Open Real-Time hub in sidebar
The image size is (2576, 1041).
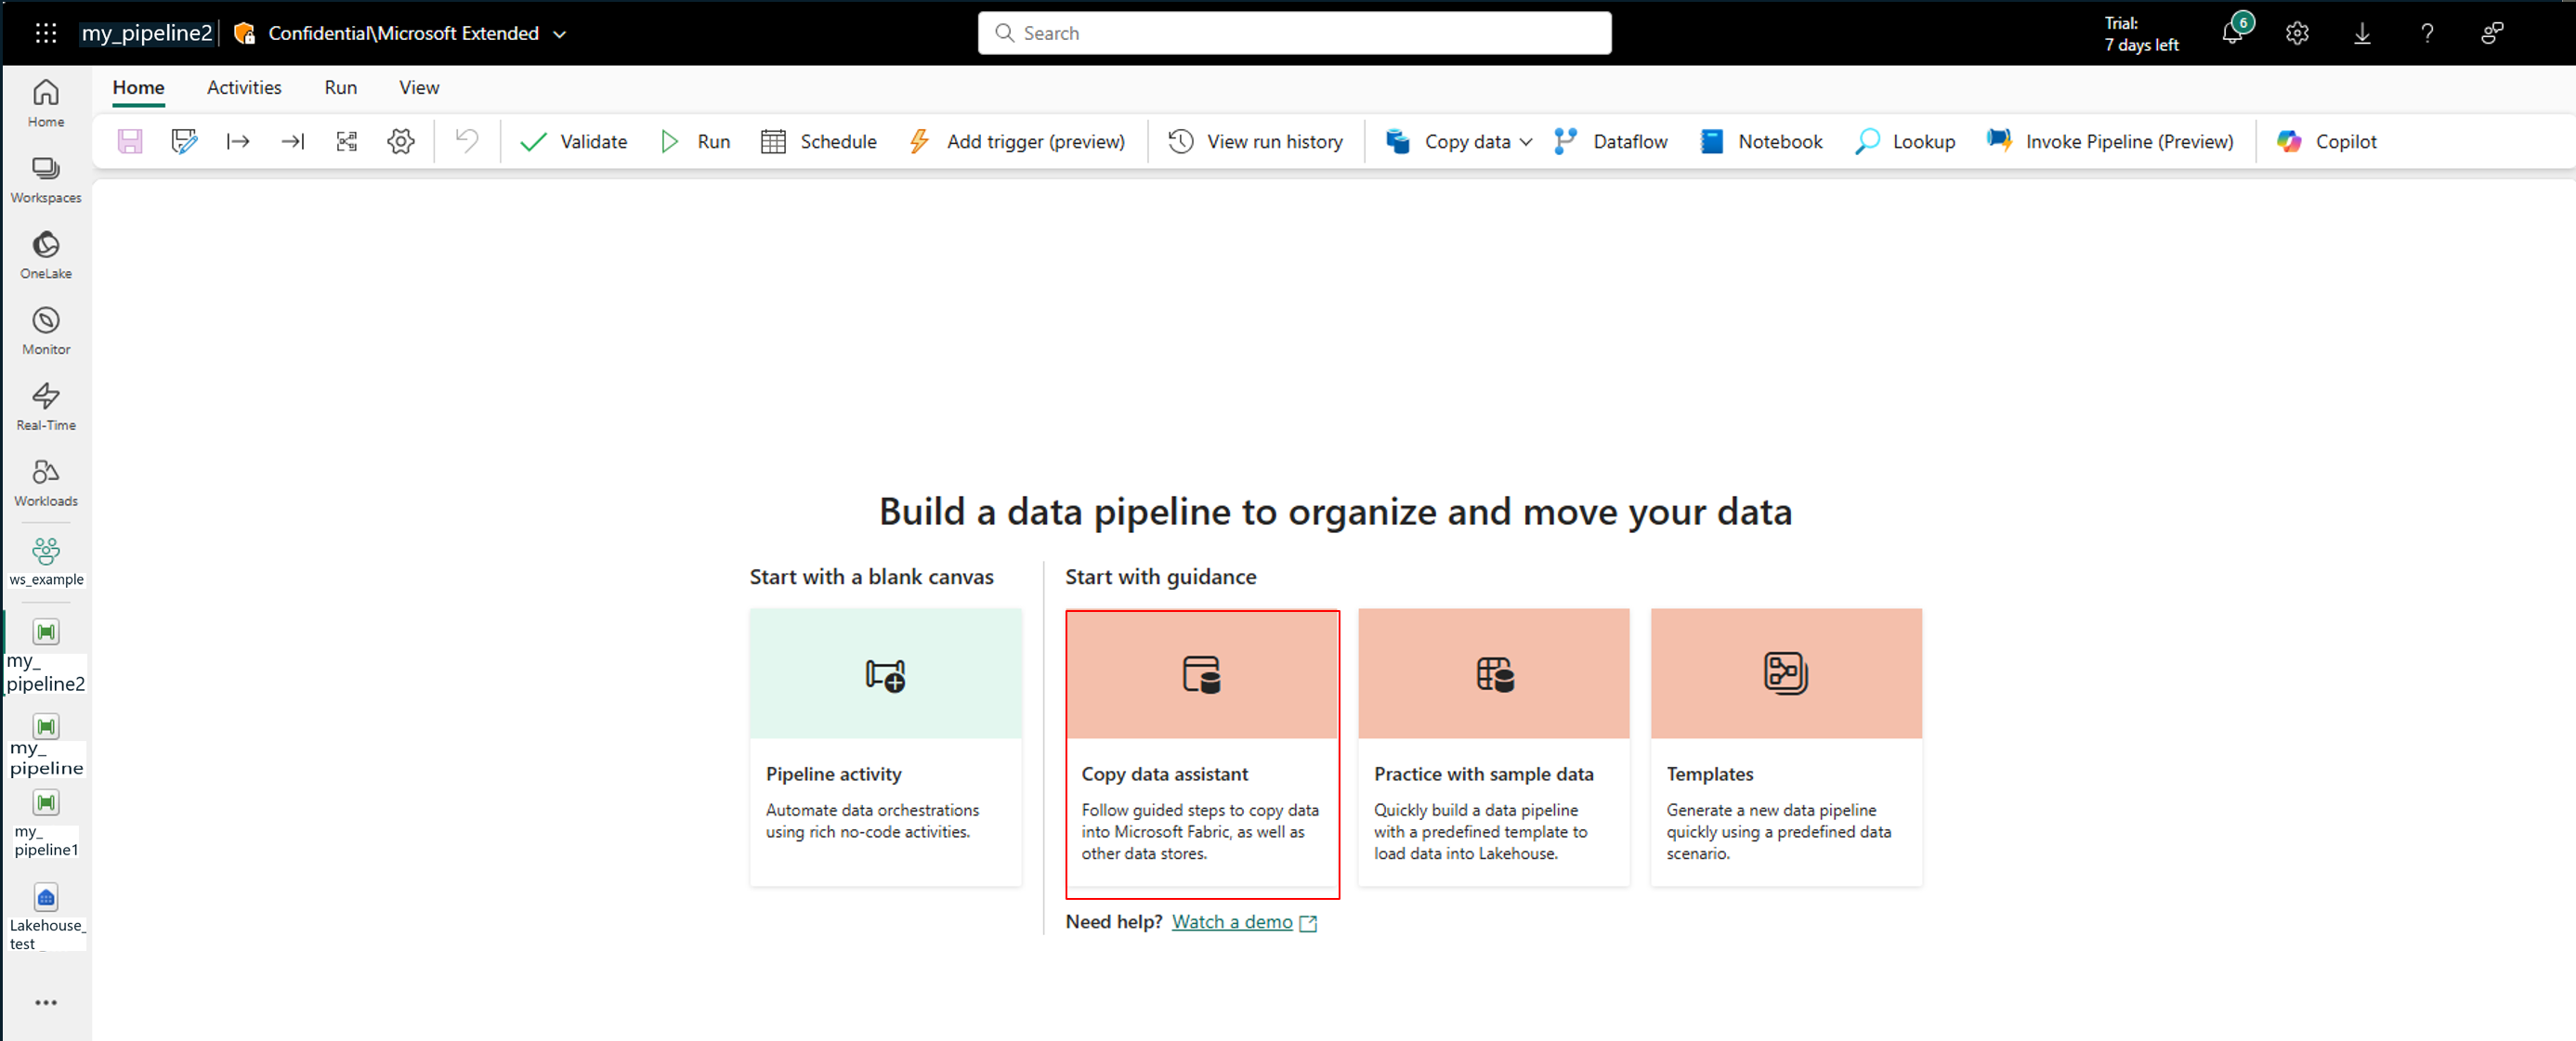click(x=46, y=406)
